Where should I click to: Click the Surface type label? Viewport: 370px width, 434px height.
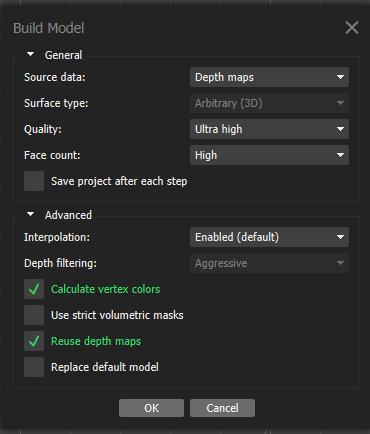click(x=56, y=103)
